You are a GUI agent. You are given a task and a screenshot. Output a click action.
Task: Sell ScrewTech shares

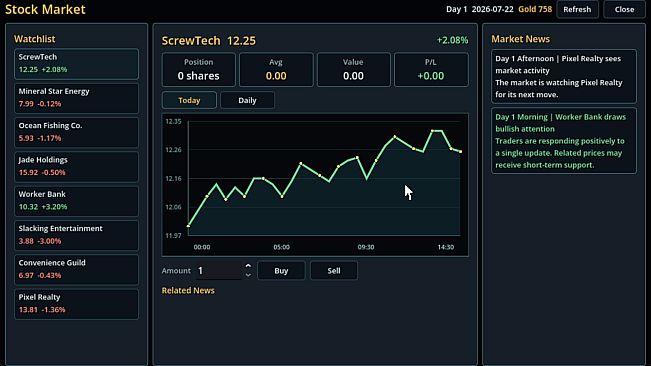pos(334,271)
